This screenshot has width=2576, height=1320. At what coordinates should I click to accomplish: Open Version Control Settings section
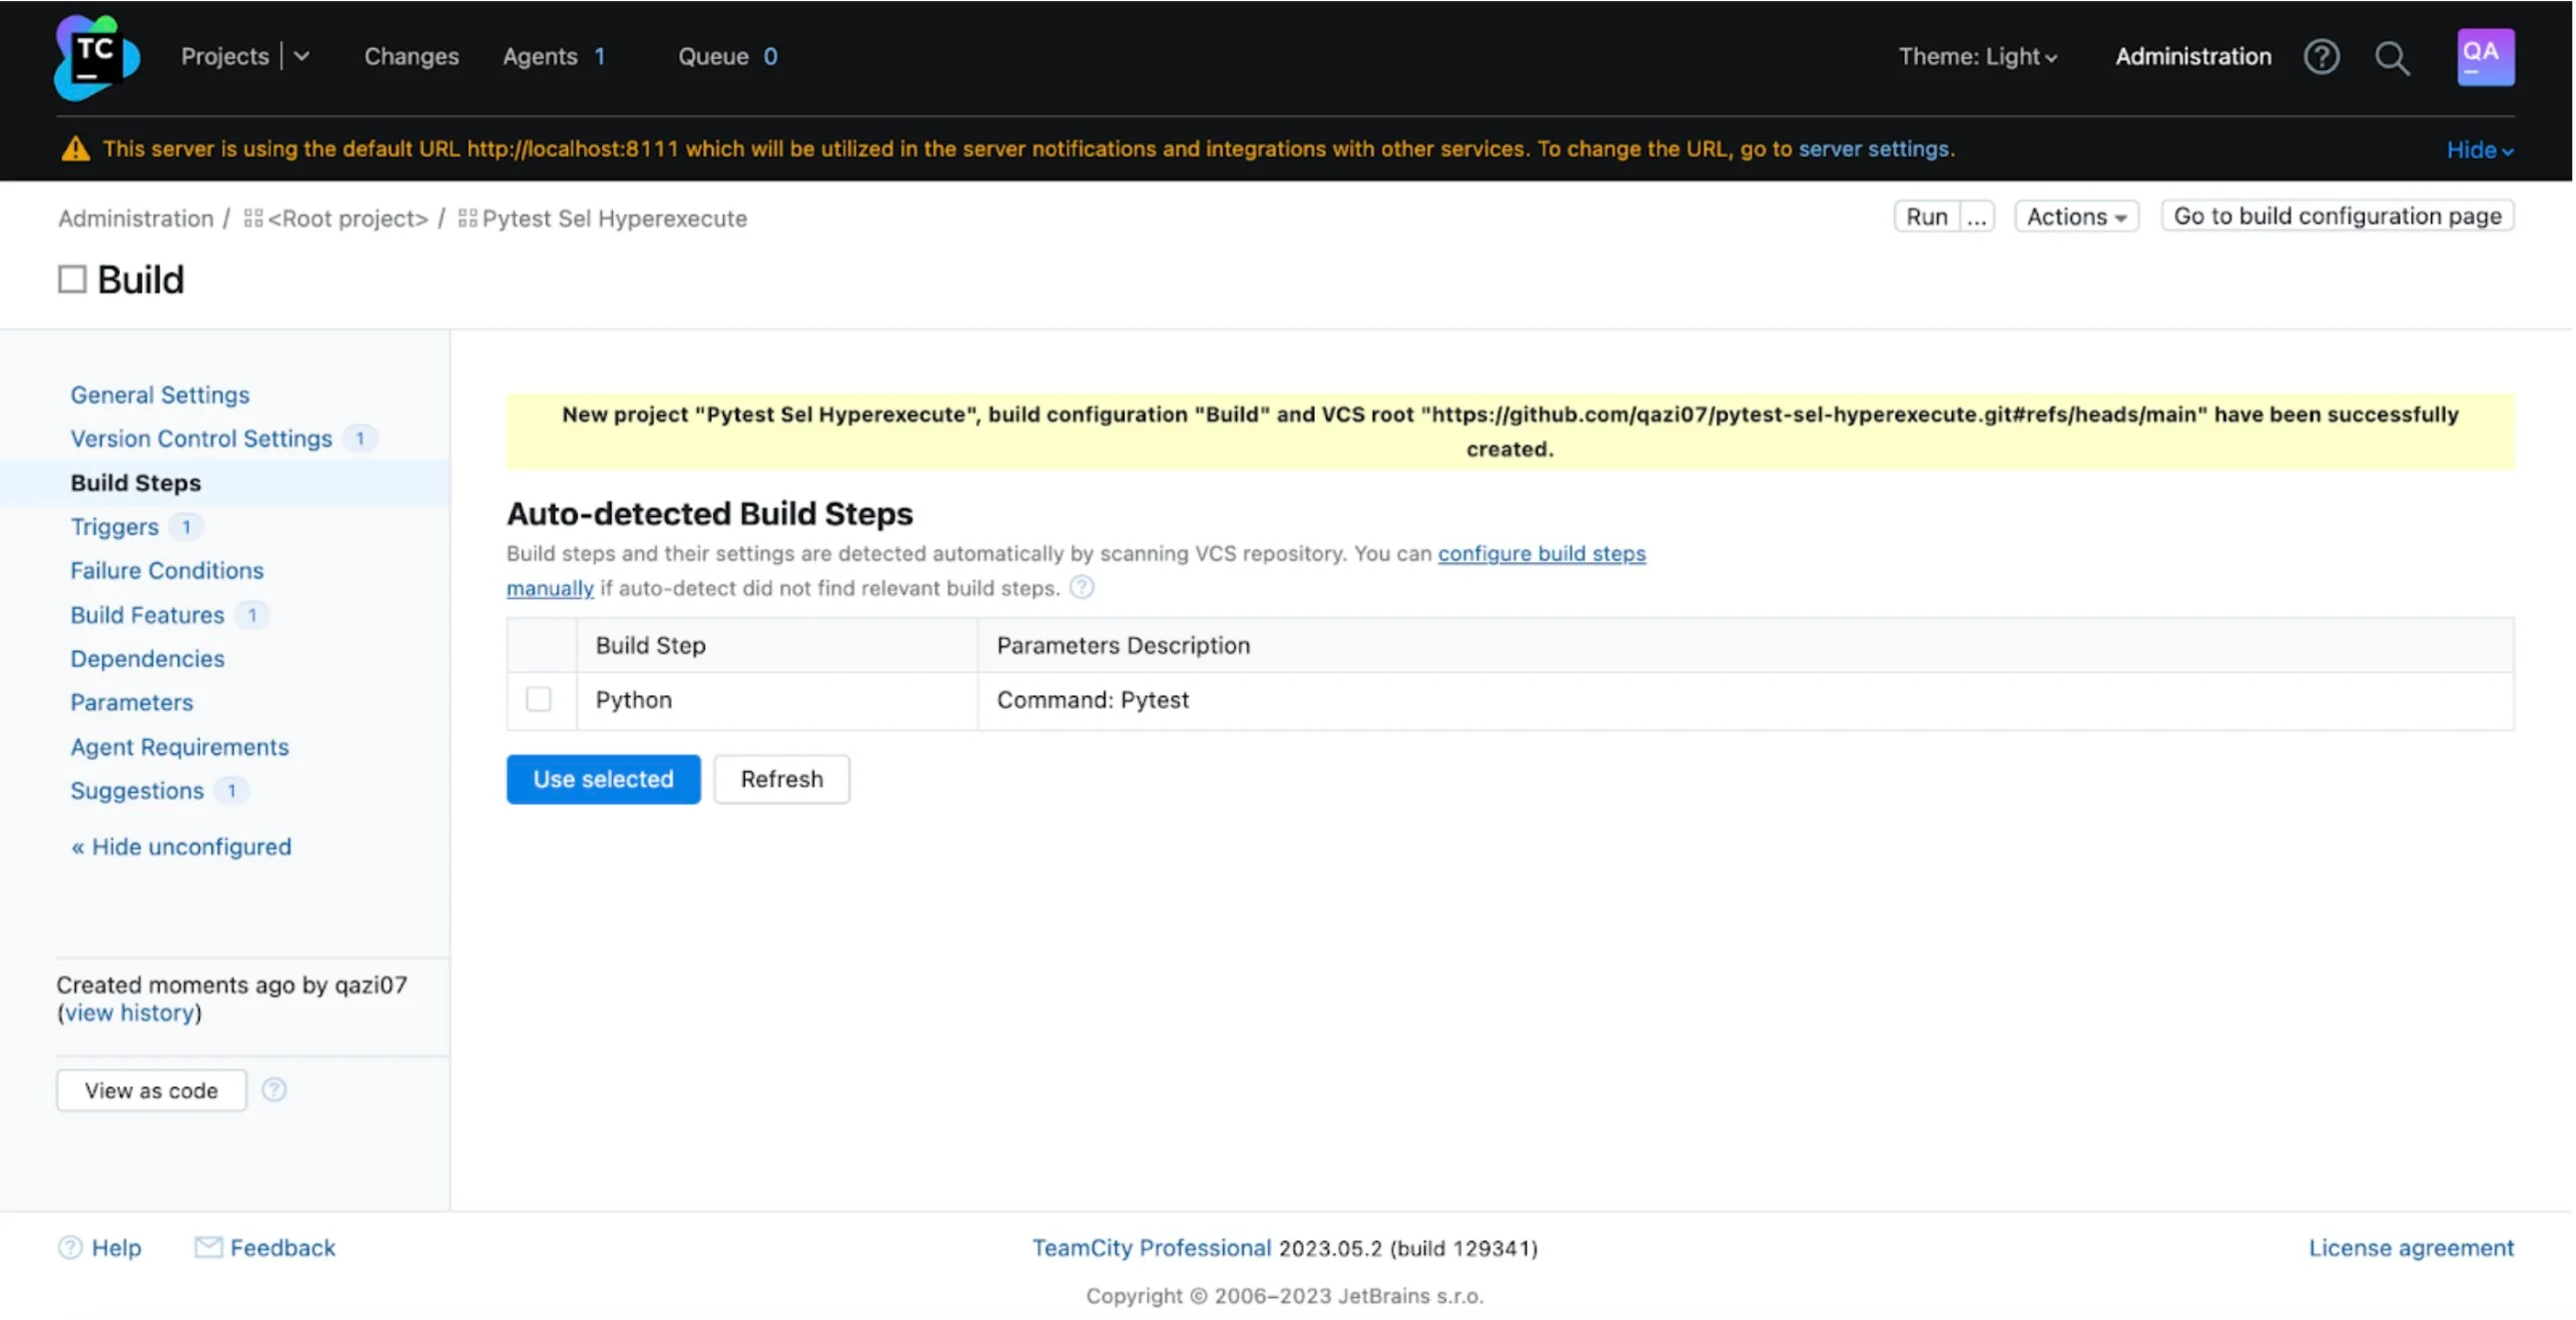(x=201, y=438)
